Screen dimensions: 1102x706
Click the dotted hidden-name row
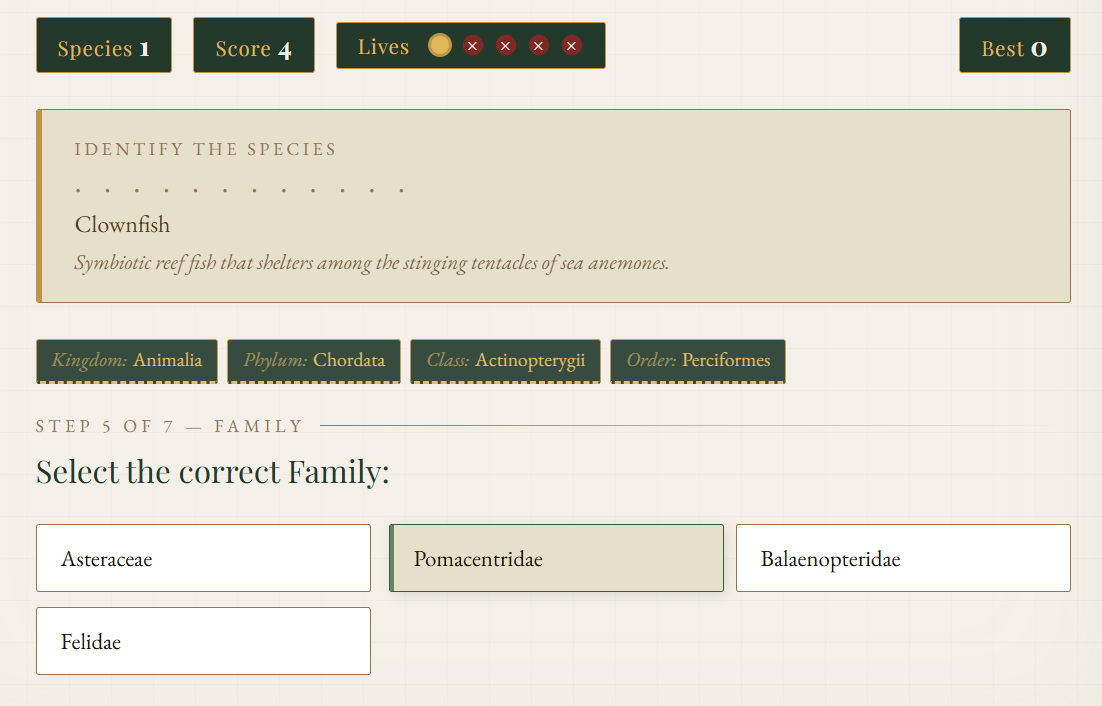[x=240, y=189]
